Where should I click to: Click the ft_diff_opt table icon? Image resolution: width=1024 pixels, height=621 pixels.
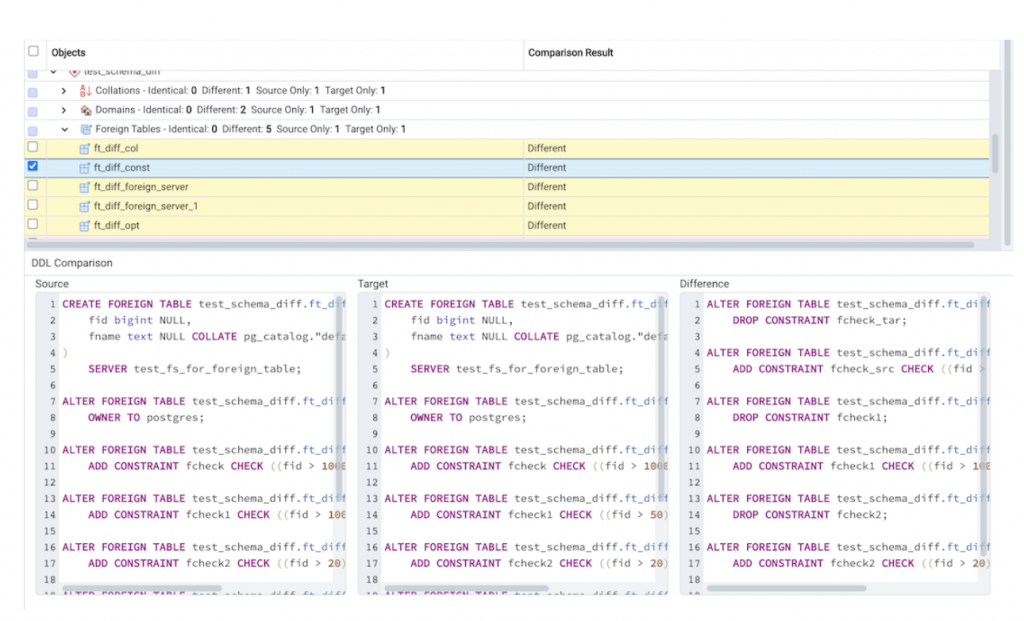(x=84, y=225)
